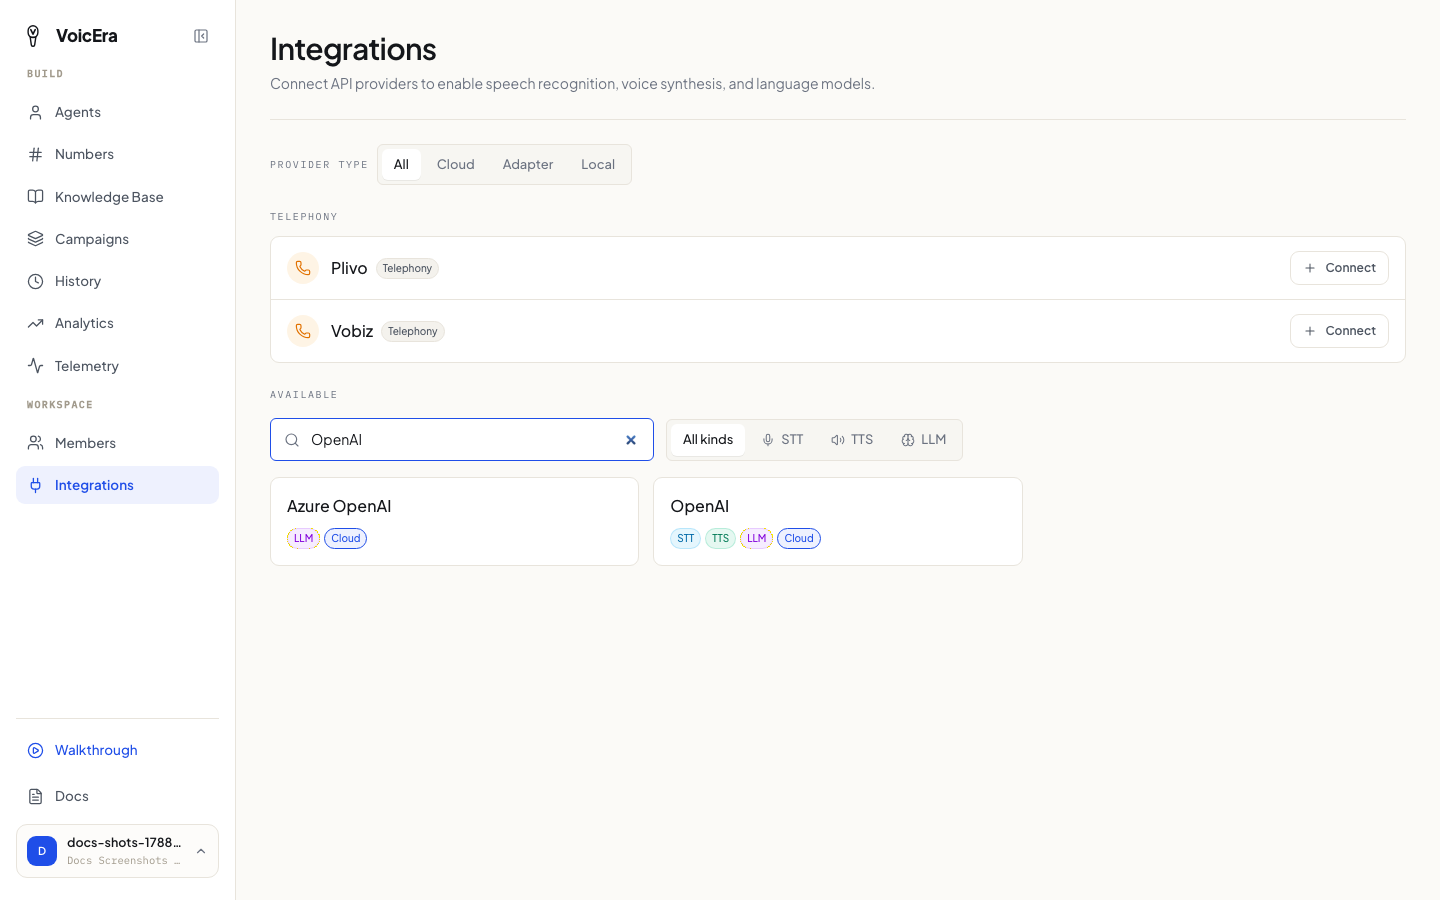Select Integrations in sidebar
1440x900 pixels.
118,485
